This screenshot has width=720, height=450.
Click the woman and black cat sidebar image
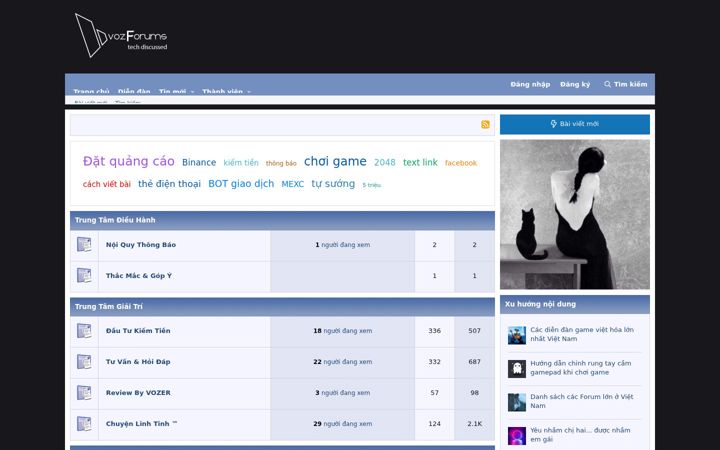point(575,214)
